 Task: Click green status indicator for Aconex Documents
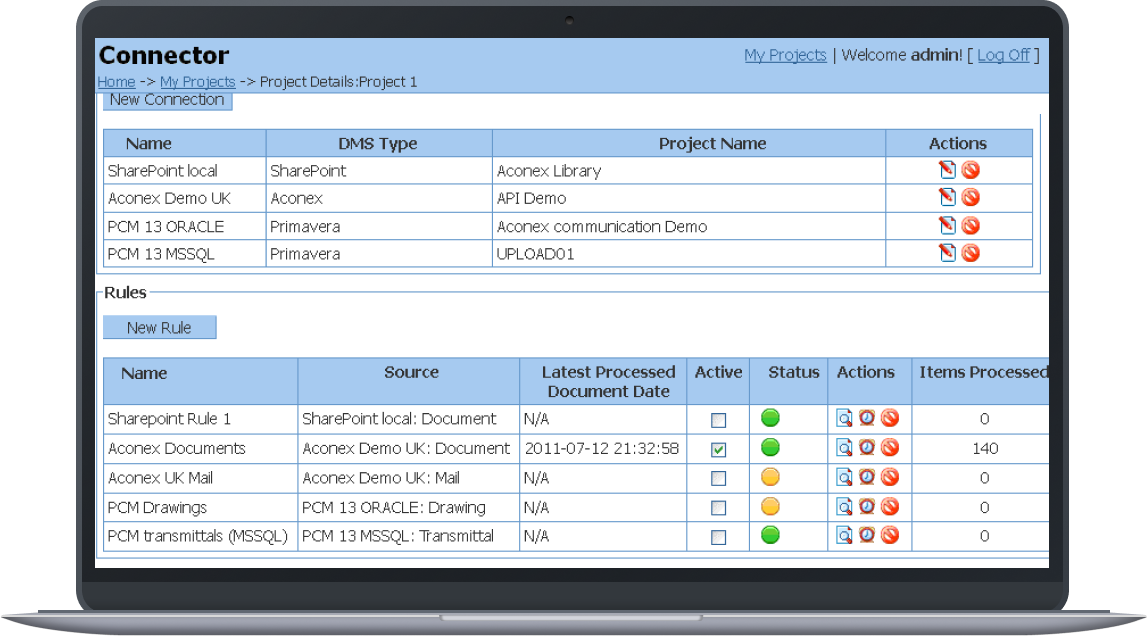coord(770,447)
